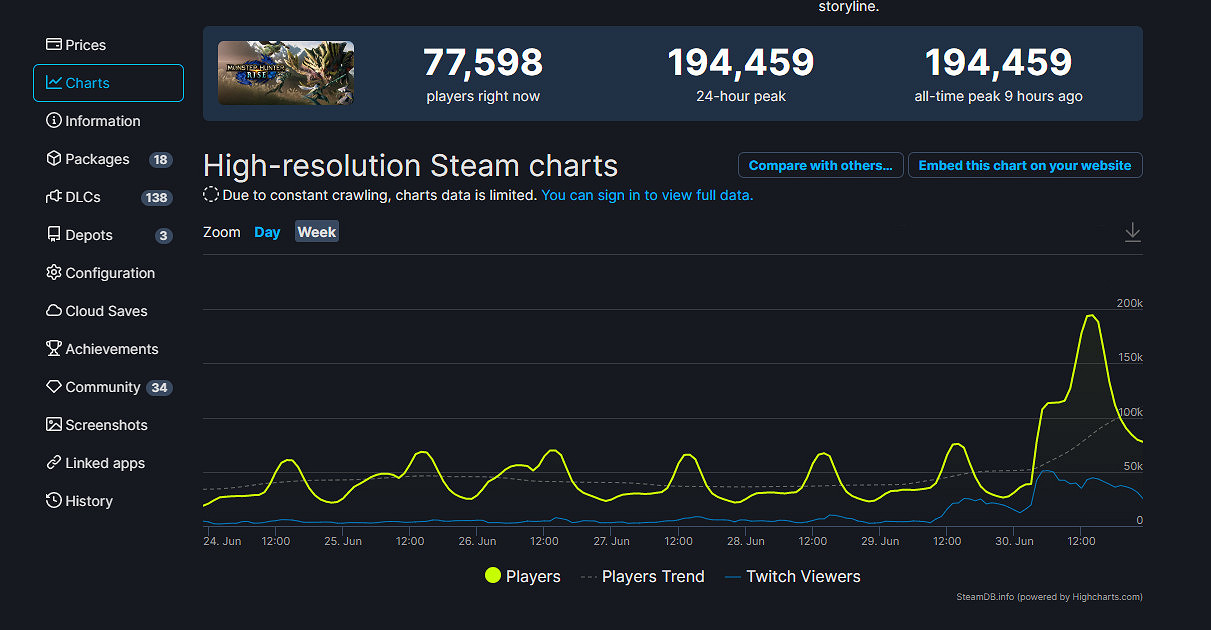Screen dimensions: 1211x630
Task: Select the Week zoom option
Action: (316, 232)
